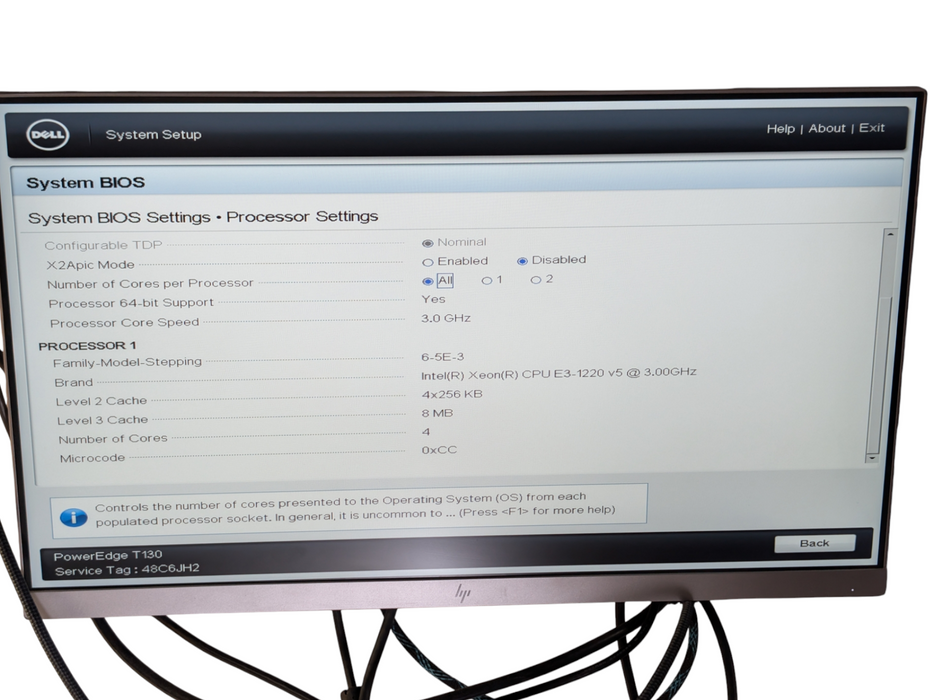Click the Brand label
Viewport: 930px width, 700px height.
click(x=74, y=383)
